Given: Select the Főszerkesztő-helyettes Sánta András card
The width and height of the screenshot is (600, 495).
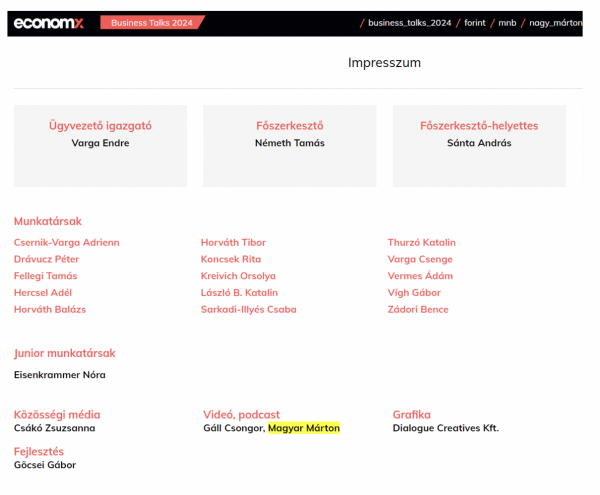Looking at the screenshot, I should [x=479, y=146].
